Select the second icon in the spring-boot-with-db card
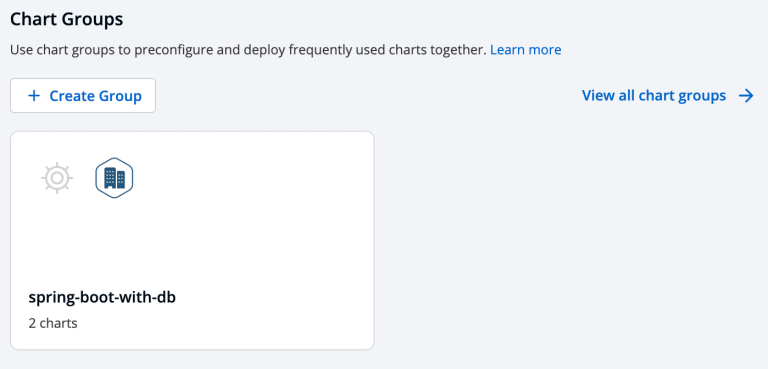Viewport: 768px width, 369px height. click(114, 177)
